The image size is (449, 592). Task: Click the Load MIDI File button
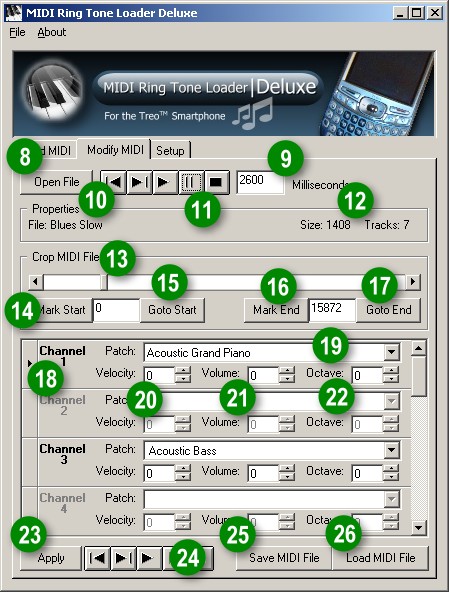[381, 558]
